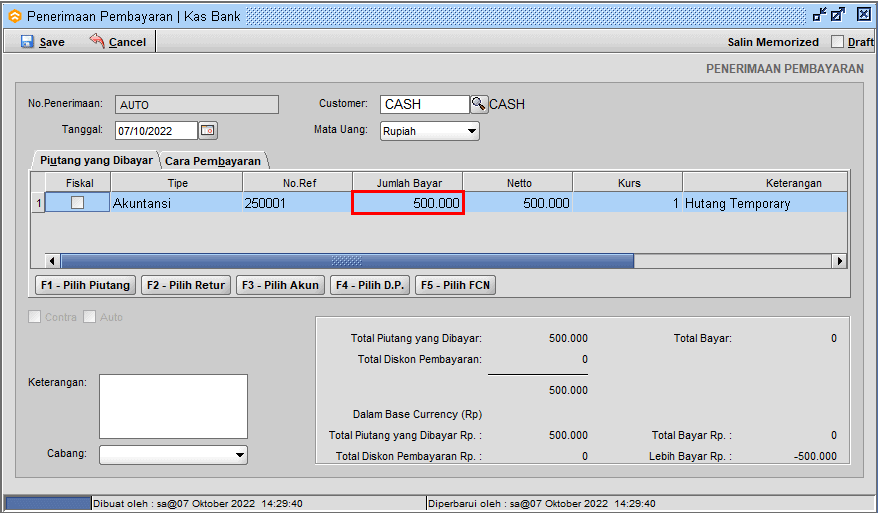Click the Jumlah Bayar cell 500.000
Viewport: 878px width, 513px height.
408,203
